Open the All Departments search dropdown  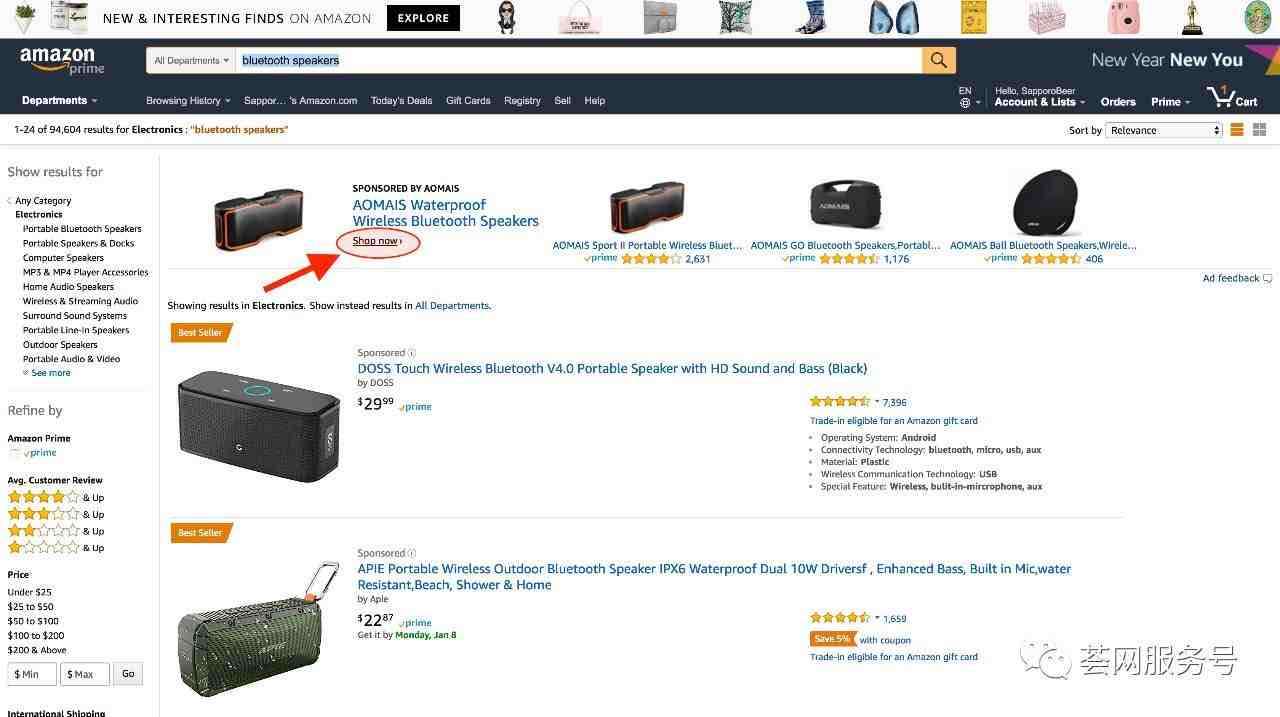(x=191, y=60)
